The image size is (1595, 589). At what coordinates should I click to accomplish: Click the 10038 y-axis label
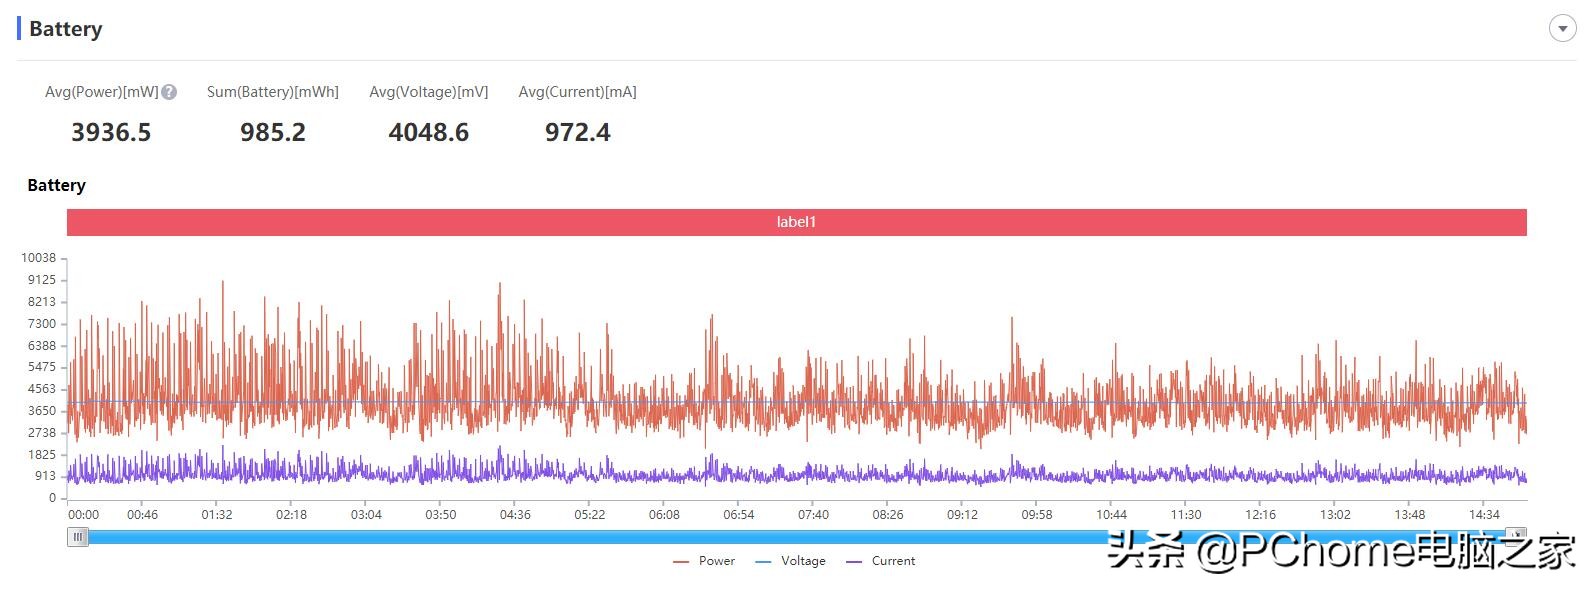tap(39, 258)
